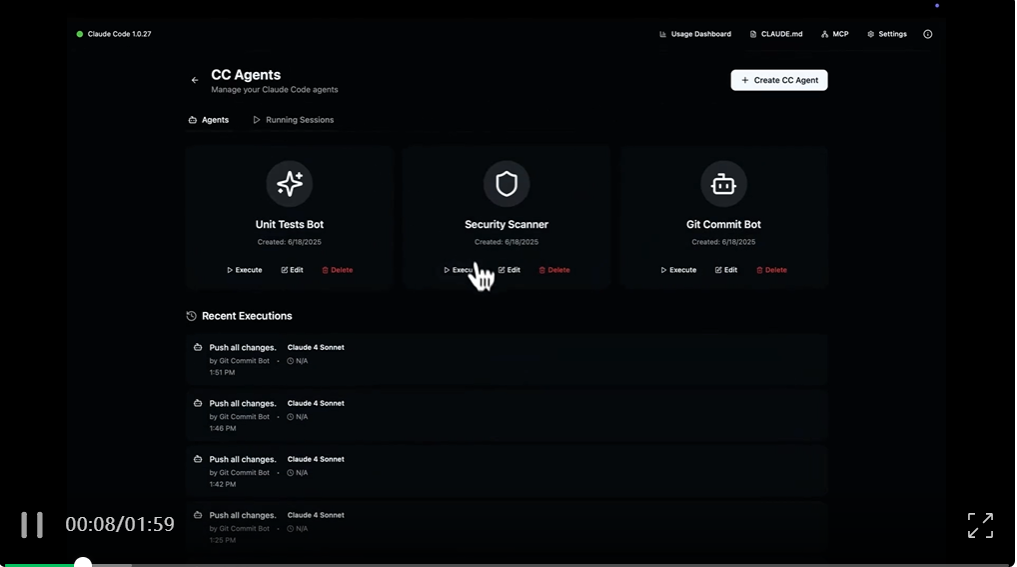Image resolution: width=1017 pixels, height=567 pixels.
Task: Click the 00:08/01:59 time display
Action: [x=120, y=524]
